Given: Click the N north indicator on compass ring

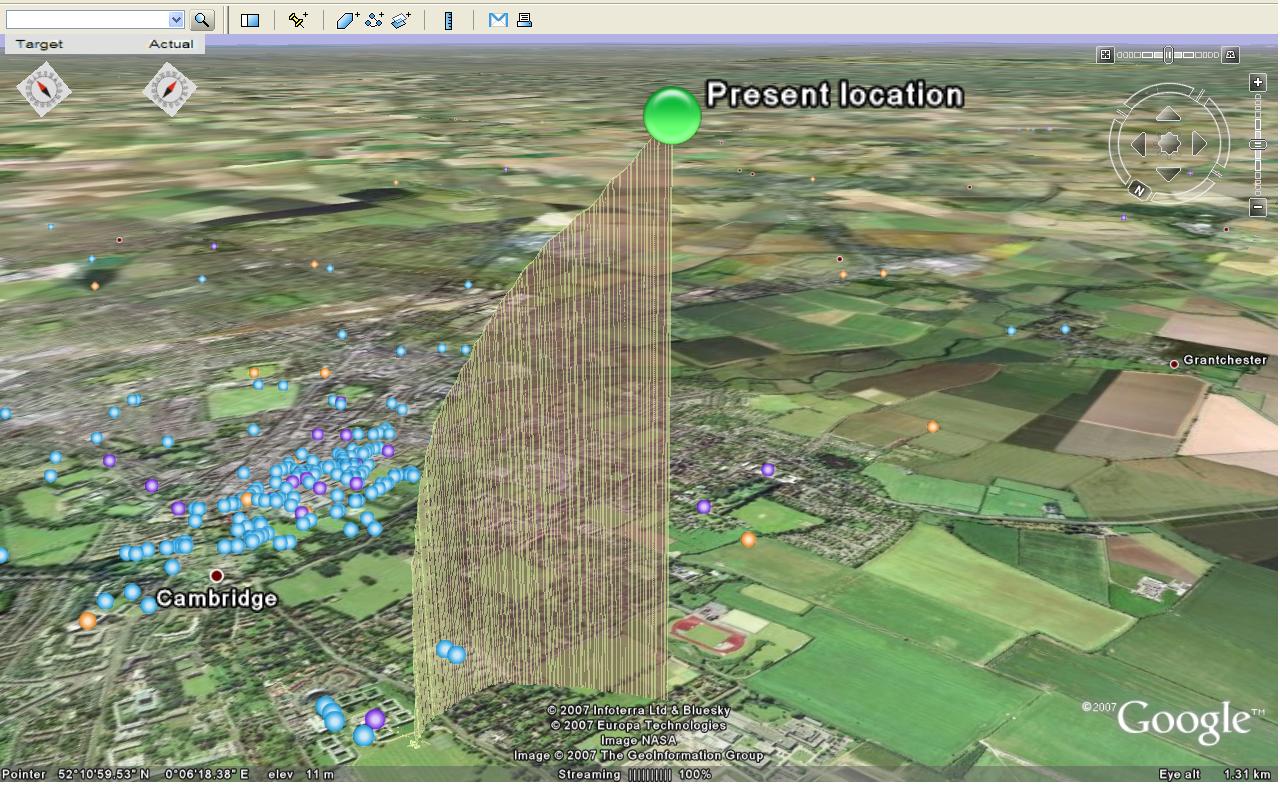Looking at the screenshot, I should [1138, 189].
